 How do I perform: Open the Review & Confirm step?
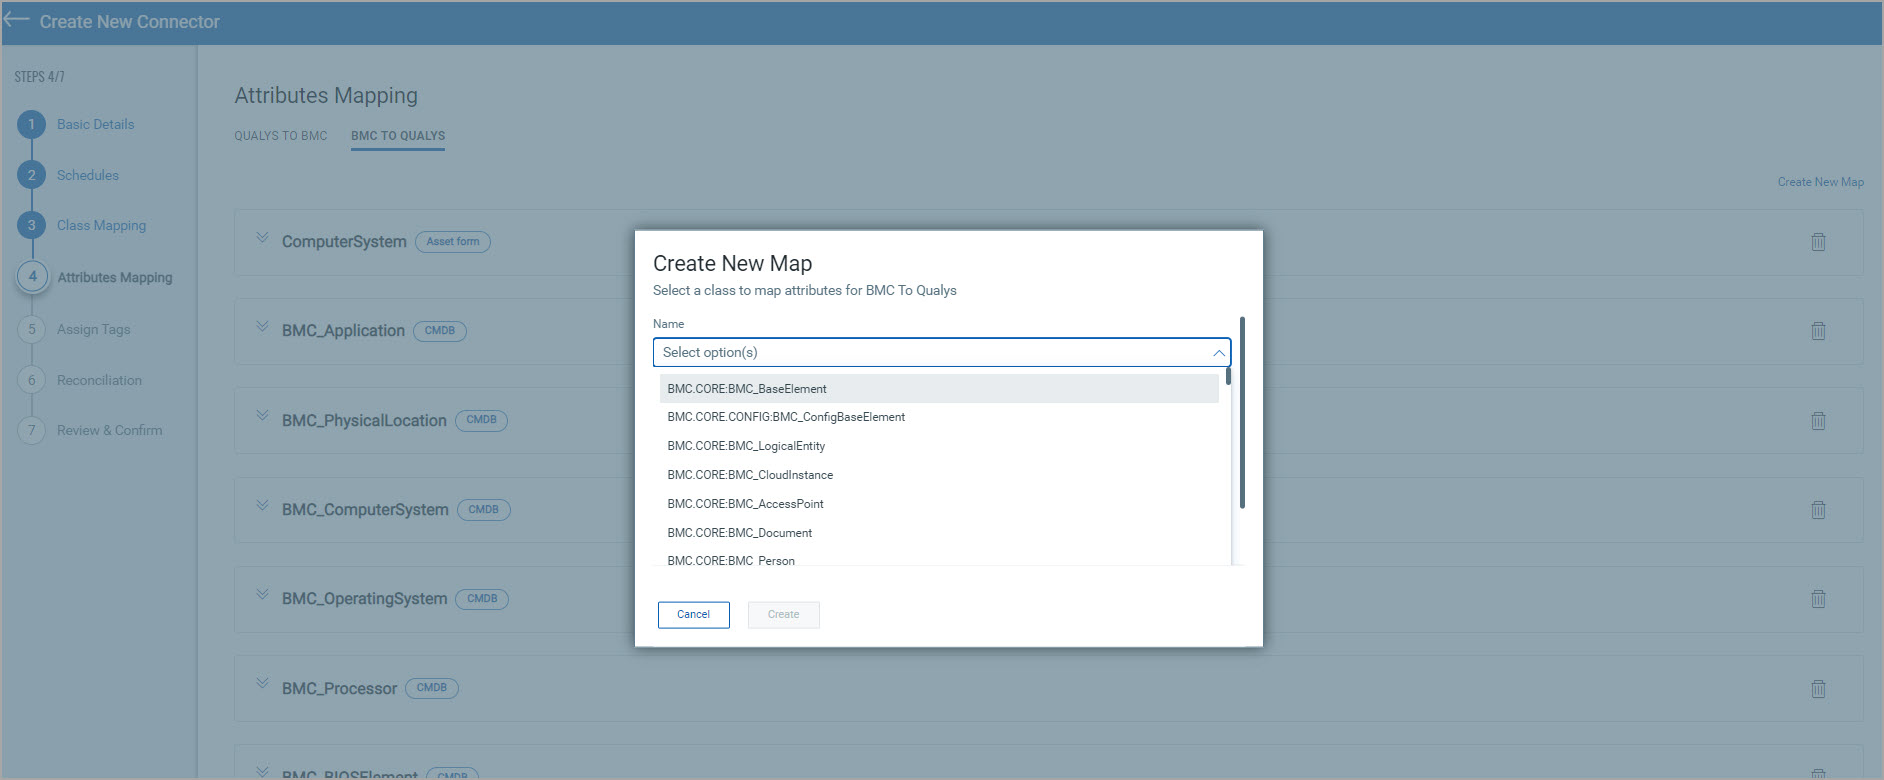click(110, 430)
